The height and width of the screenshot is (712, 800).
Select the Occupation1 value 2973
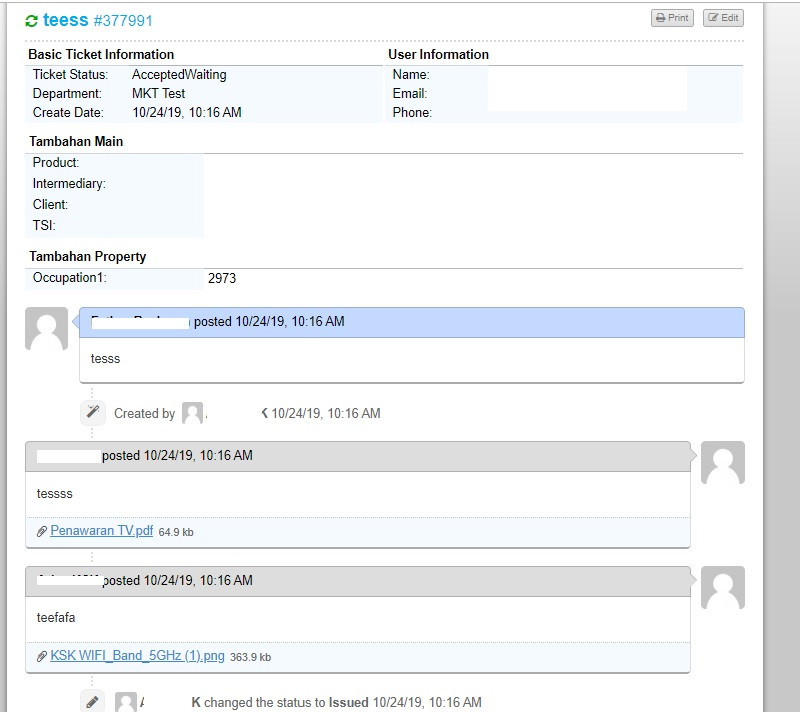pyautogui.click(x=222, y=279)
